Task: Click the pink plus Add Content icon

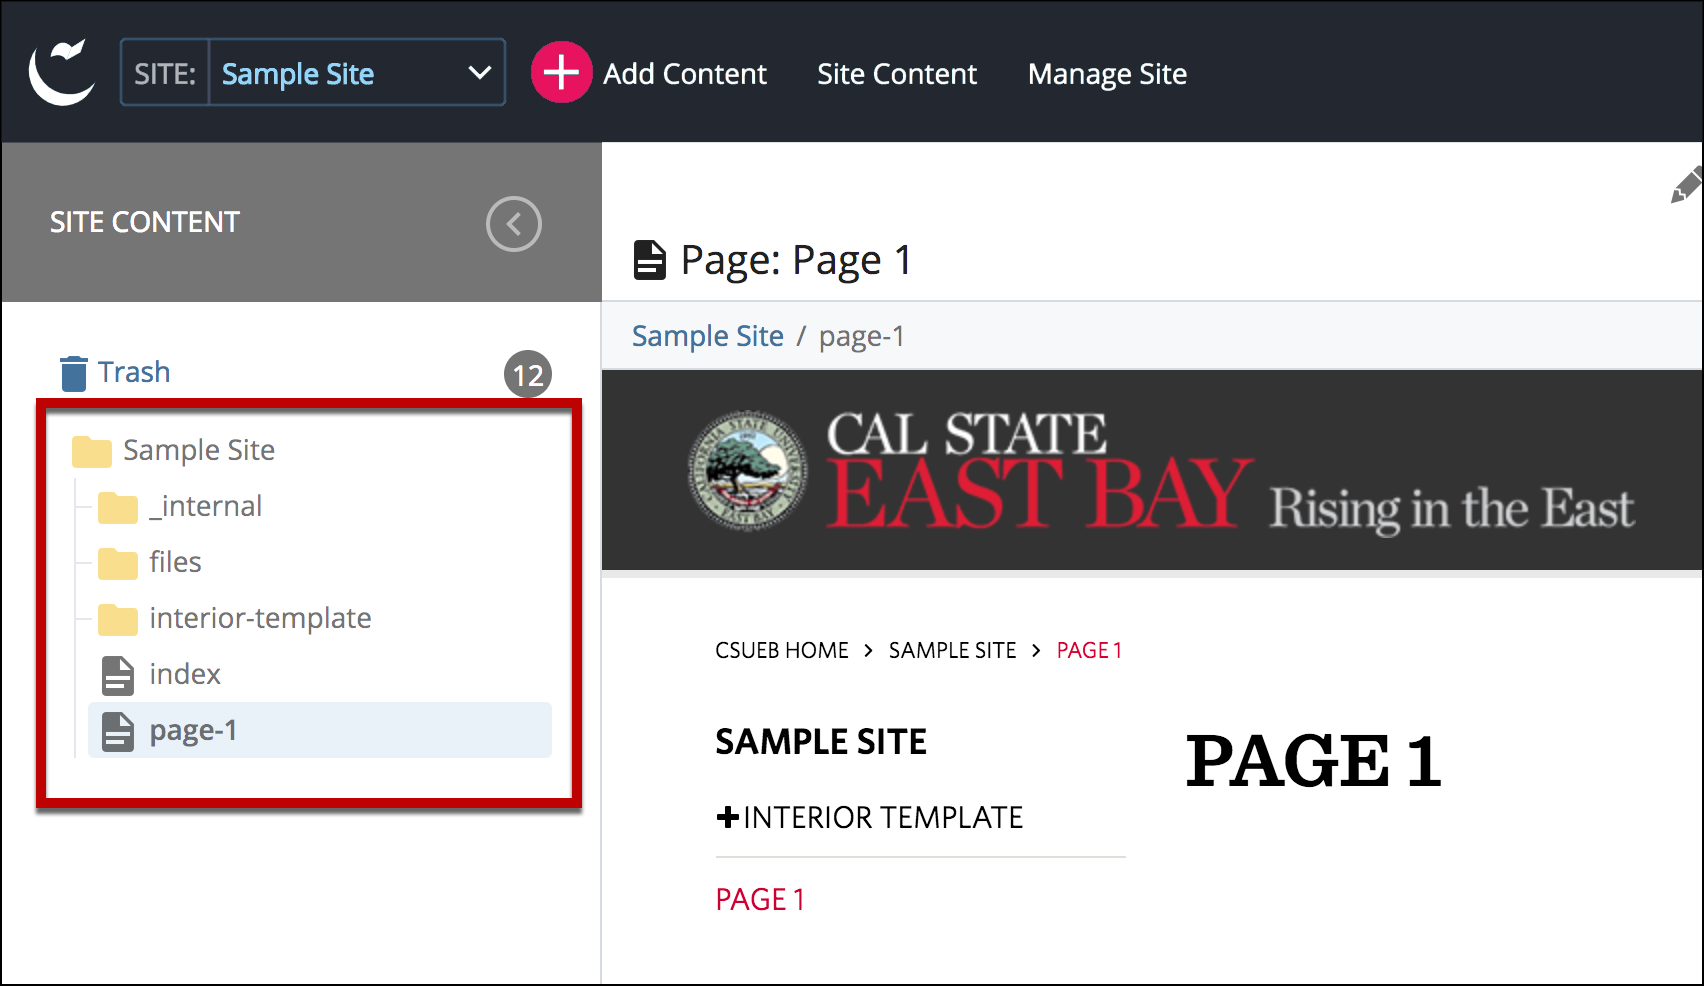Action: (561, 72)
